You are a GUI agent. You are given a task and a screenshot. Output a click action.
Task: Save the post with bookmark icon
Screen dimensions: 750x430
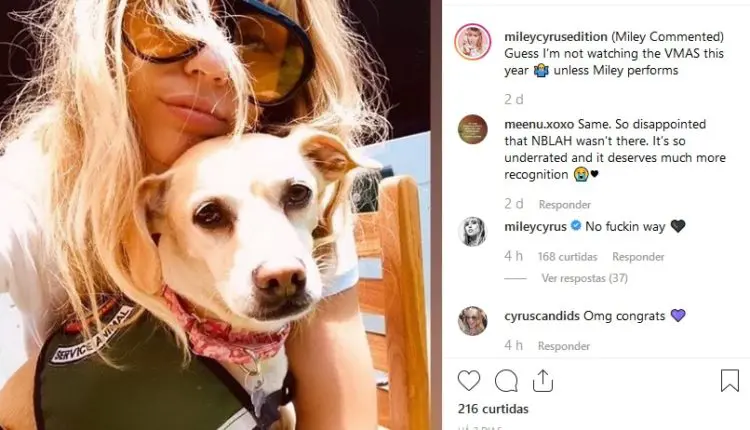click(730, 380)
